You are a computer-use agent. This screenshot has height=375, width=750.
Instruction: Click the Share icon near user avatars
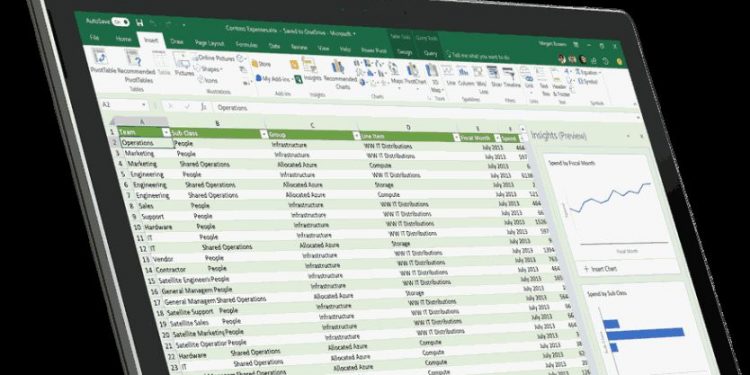click(x=594, y=60)
